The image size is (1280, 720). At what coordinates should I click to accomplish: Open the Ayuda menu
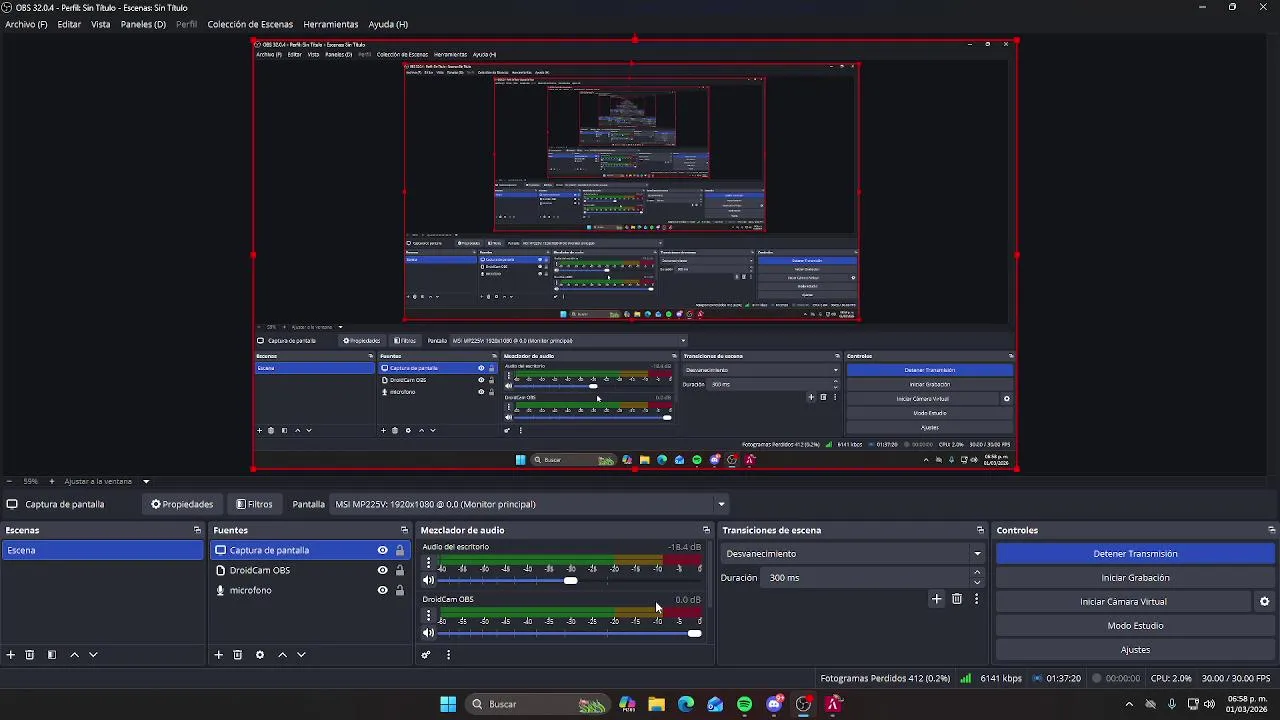[x=388, y=24]
